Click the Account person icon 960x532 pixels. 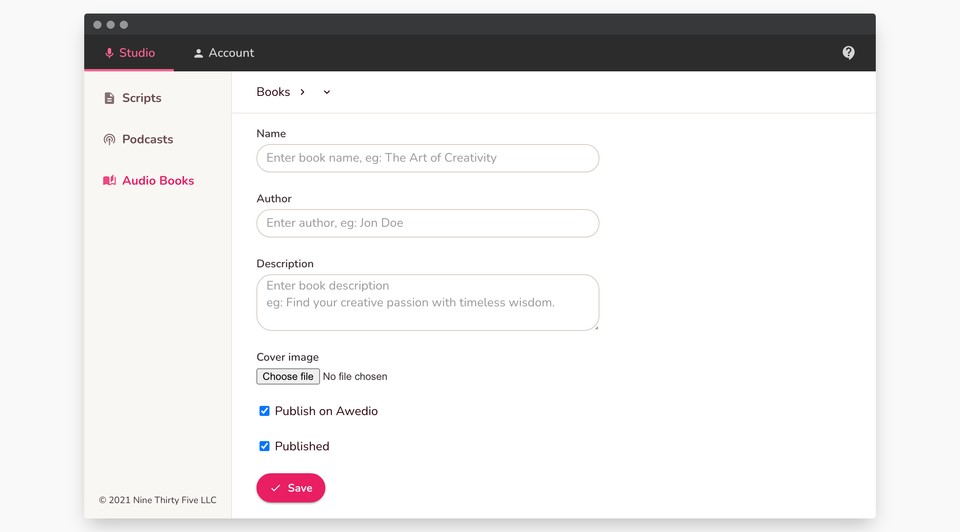[198, 53]
